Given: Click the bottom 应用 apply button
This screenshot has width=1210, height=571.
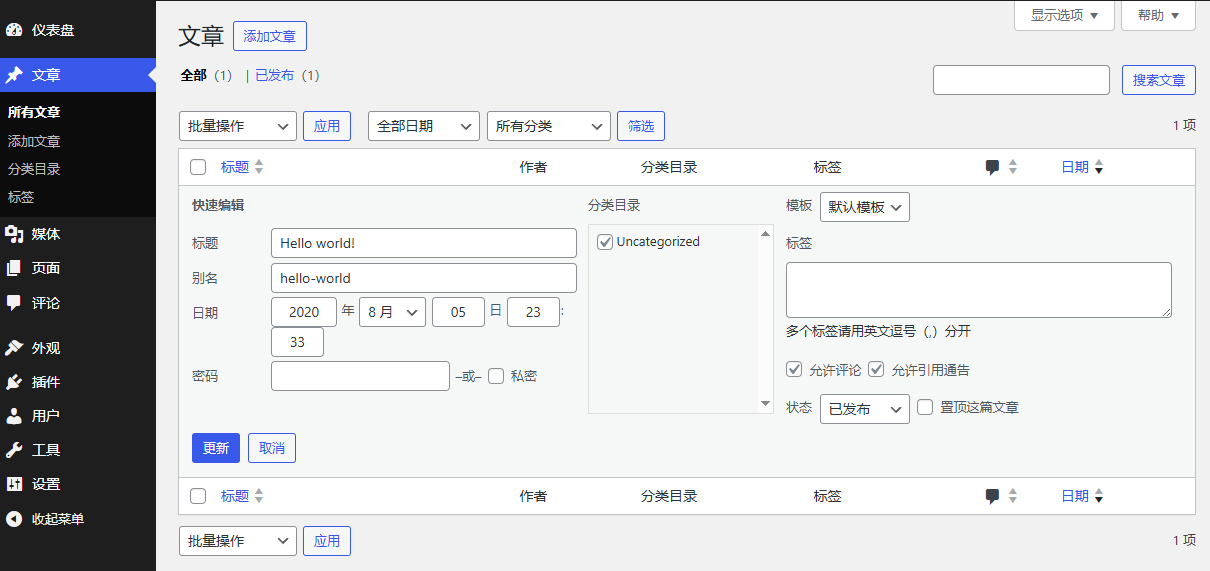Looking at the screenshot, I should [x=327, y=541].
